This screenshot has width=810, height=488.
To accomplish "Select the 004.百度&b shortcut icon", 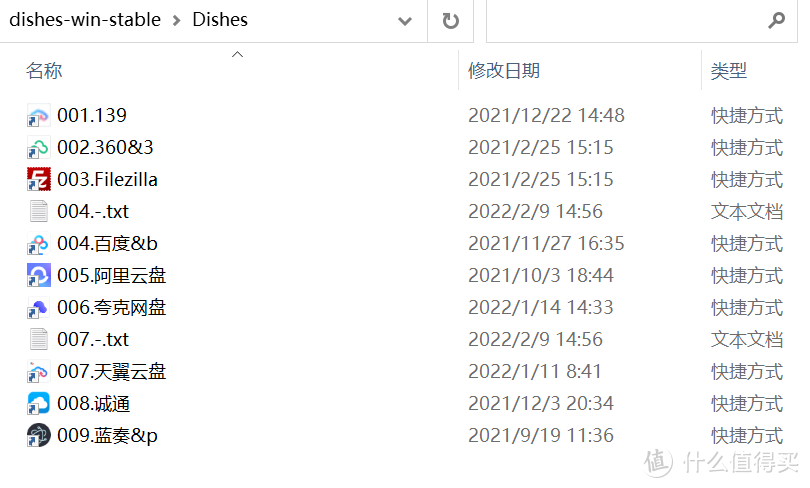I will [38, 244].
